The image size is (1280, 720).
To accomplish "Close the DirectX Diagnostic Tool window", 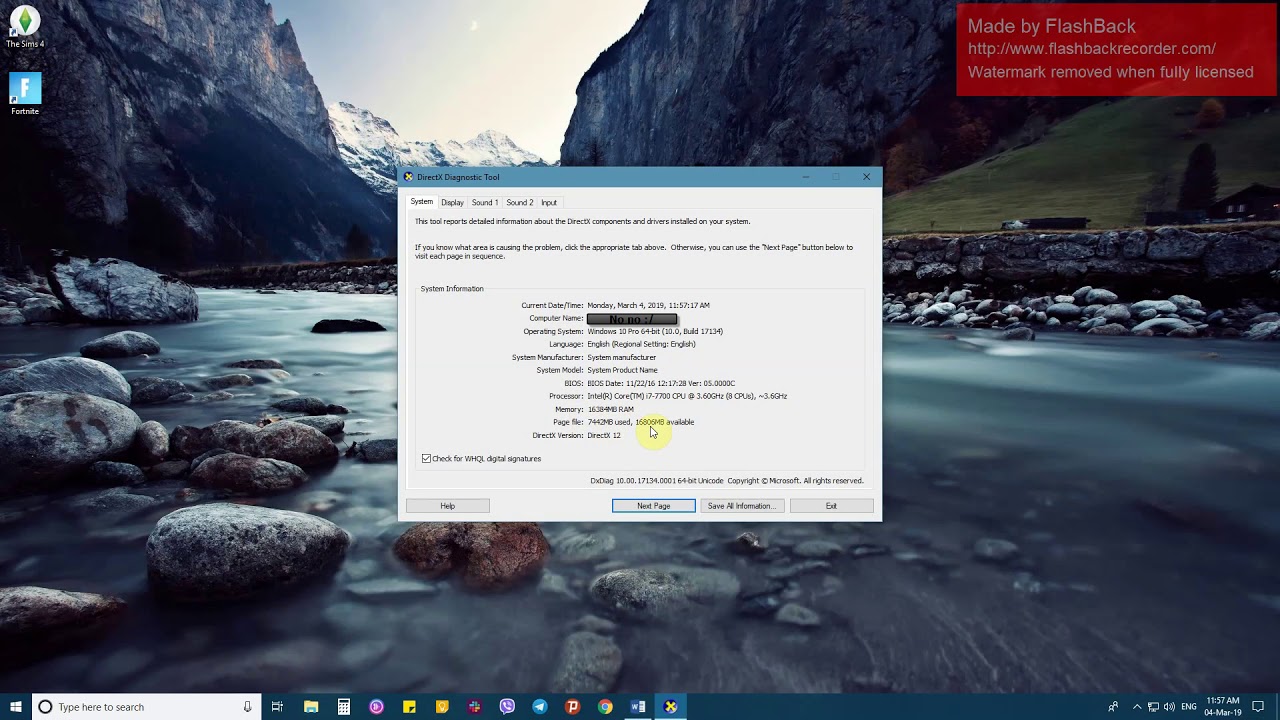I will (866, 177).
